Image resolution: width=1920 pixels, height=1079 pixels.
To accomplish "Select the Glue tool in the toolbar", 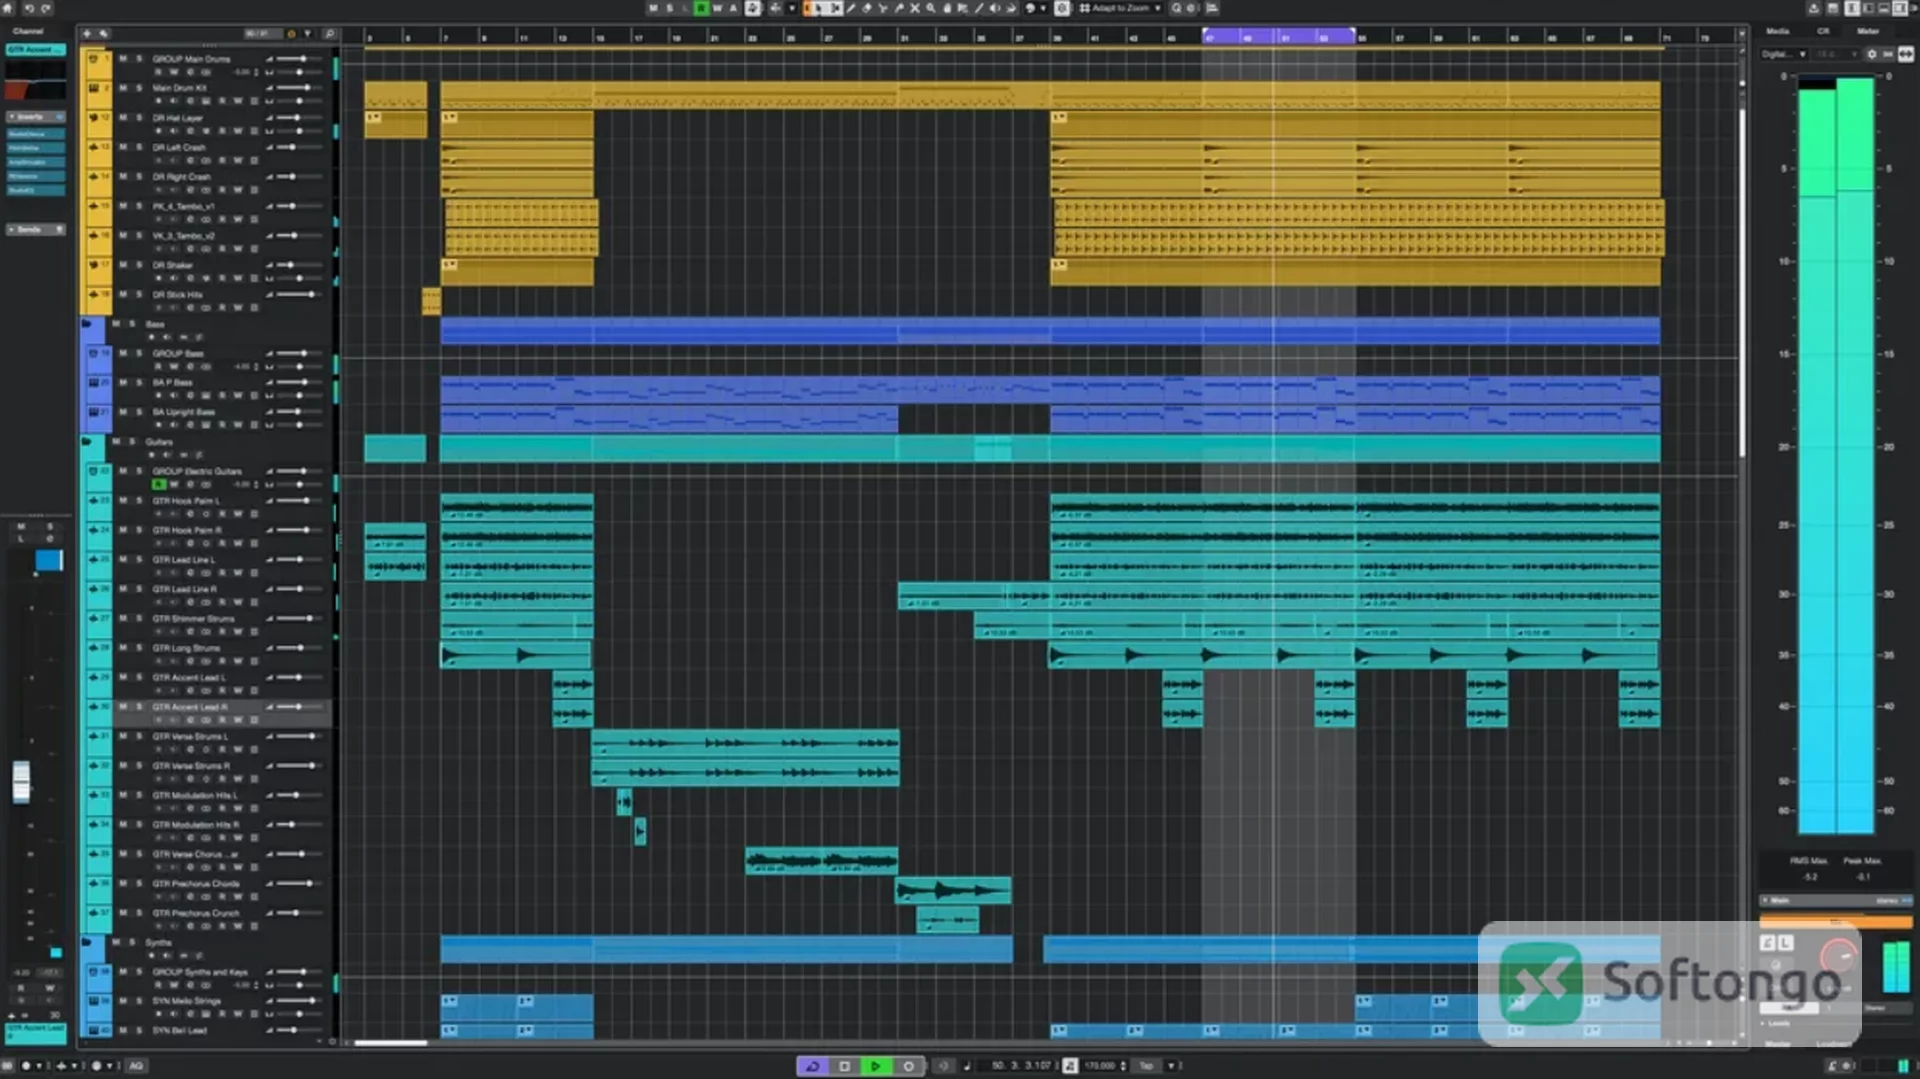I will 899,8.
